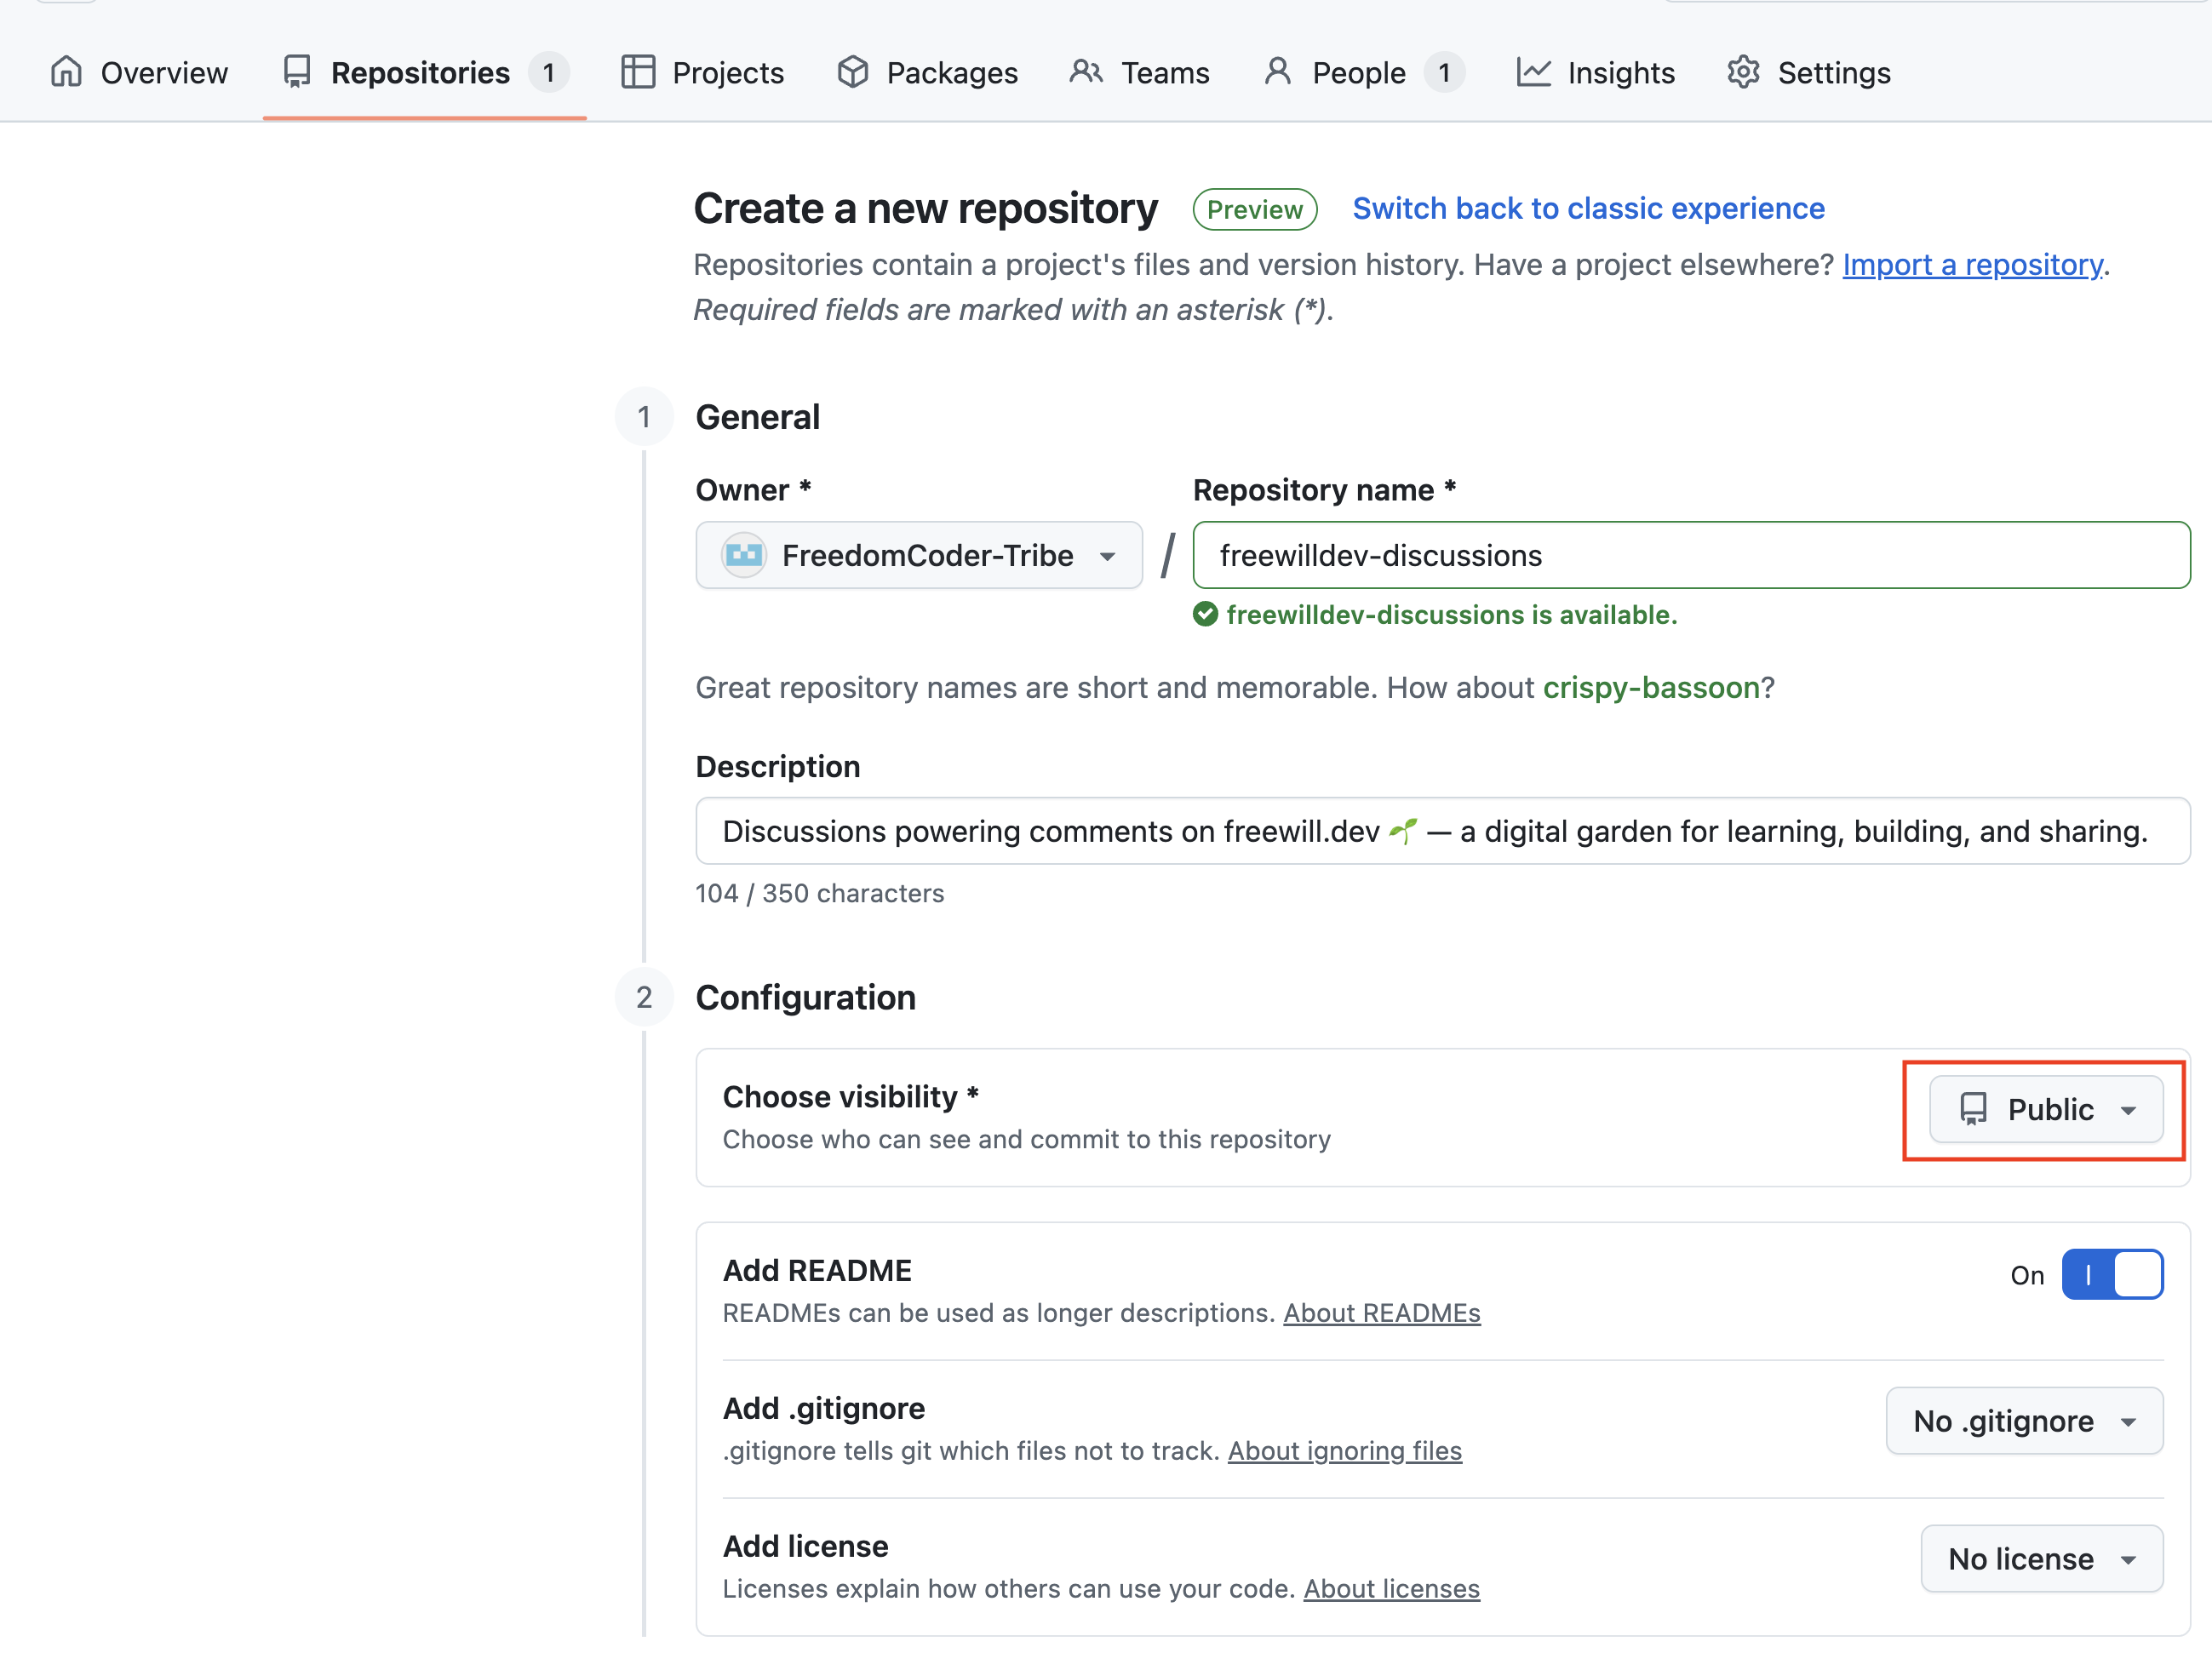This screenshot has height=1653, width=2212.
Task: Click the Teams people icon
Action: tap(1085, 72)
